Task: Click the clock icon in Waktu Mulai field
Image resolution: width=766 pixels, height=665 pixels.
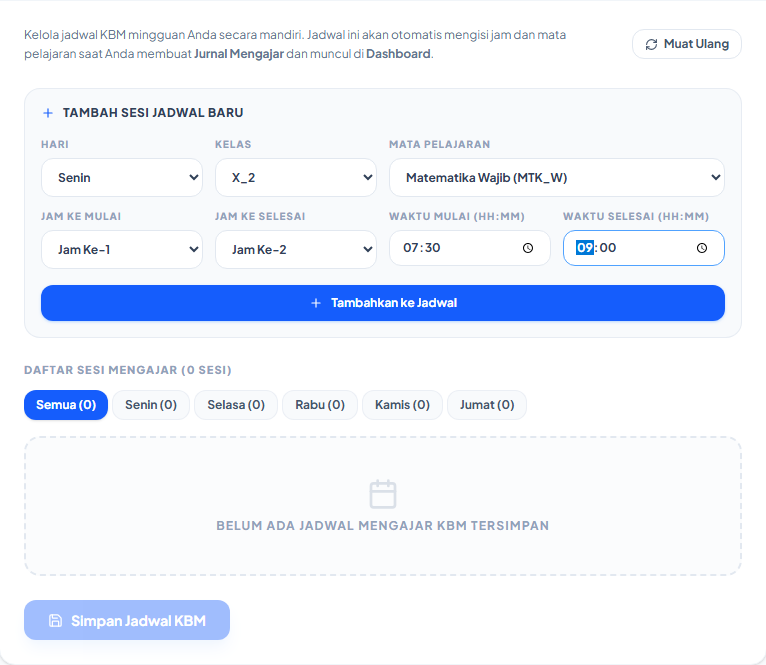Action: pos(528,248)
